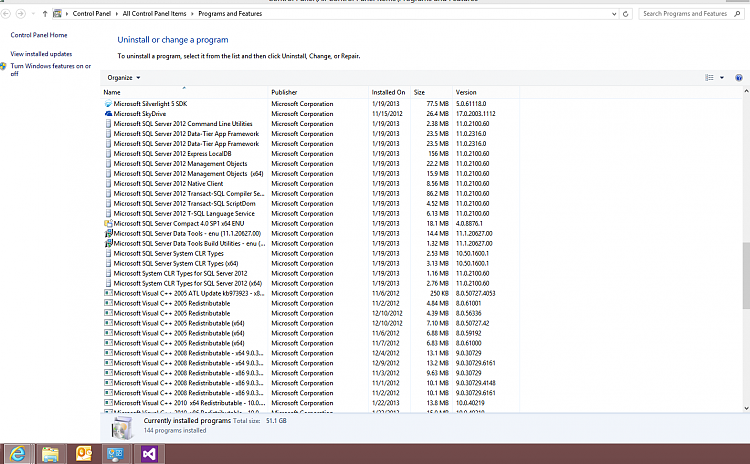750x464 pixels.
Task: Expand the arrow after Control Panel breadcrumb
Action: [116, 14]
